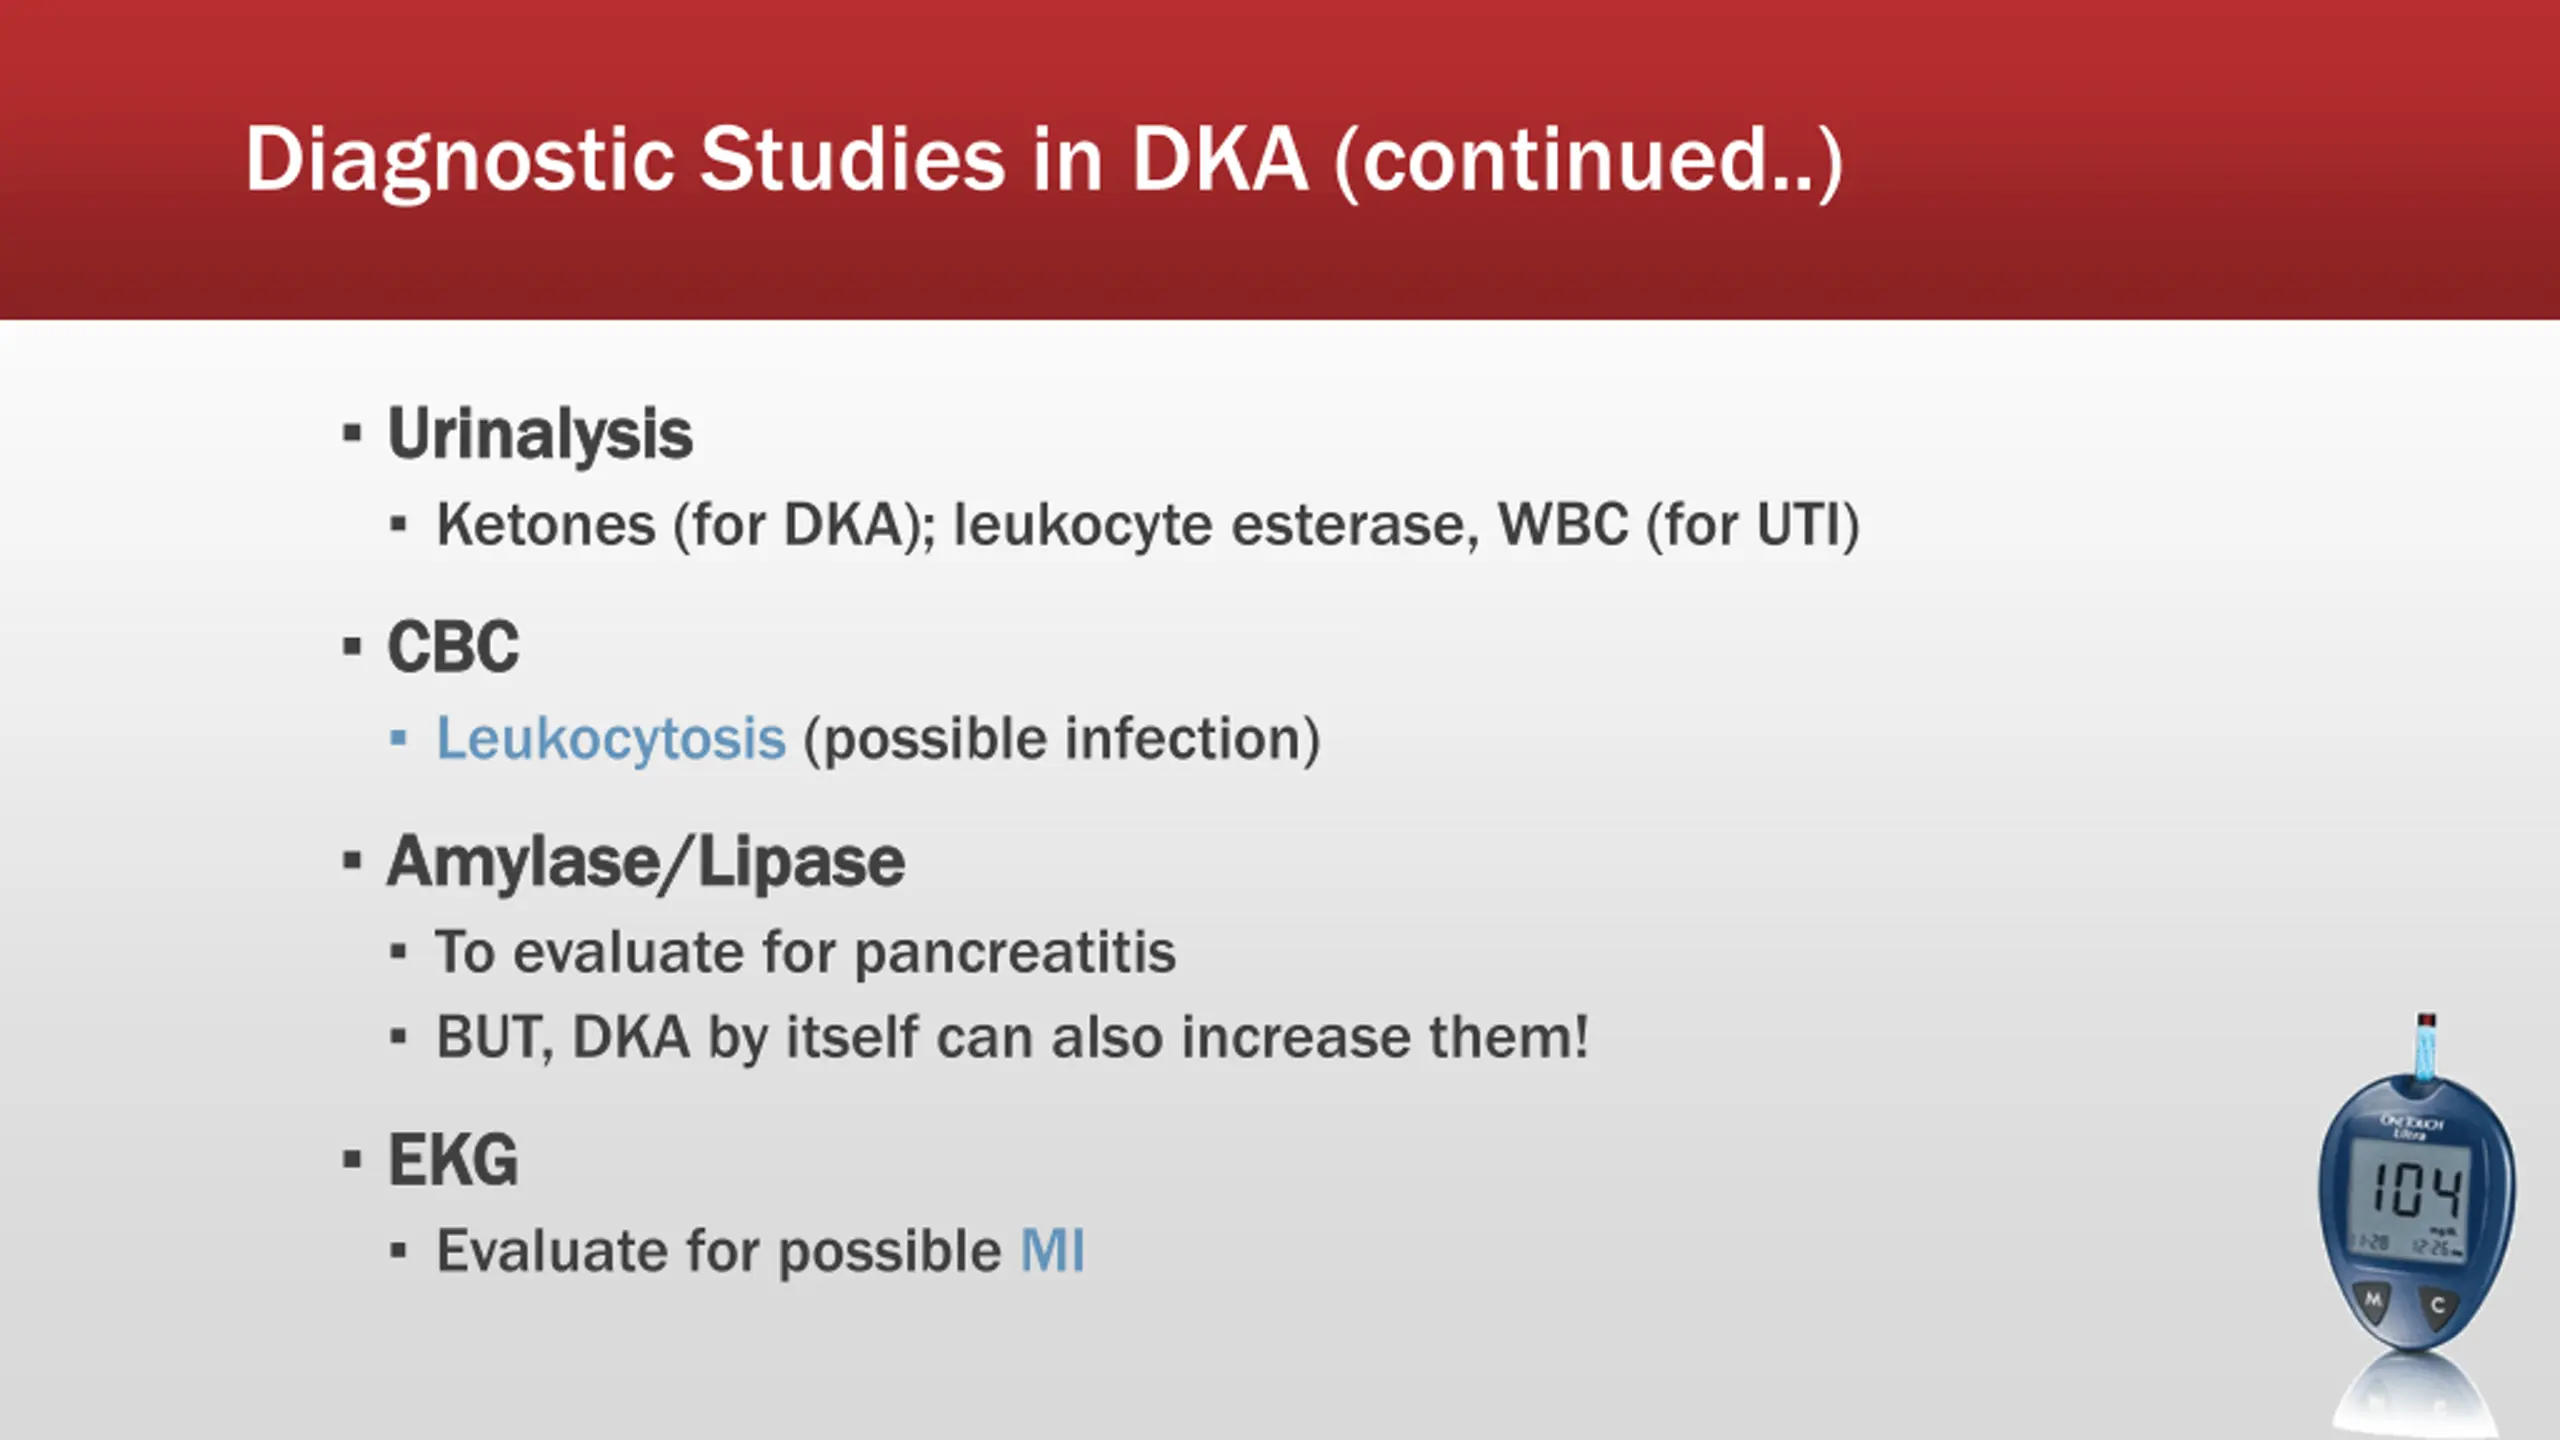Click the glucose meter's M button

coord(2373,1300)
